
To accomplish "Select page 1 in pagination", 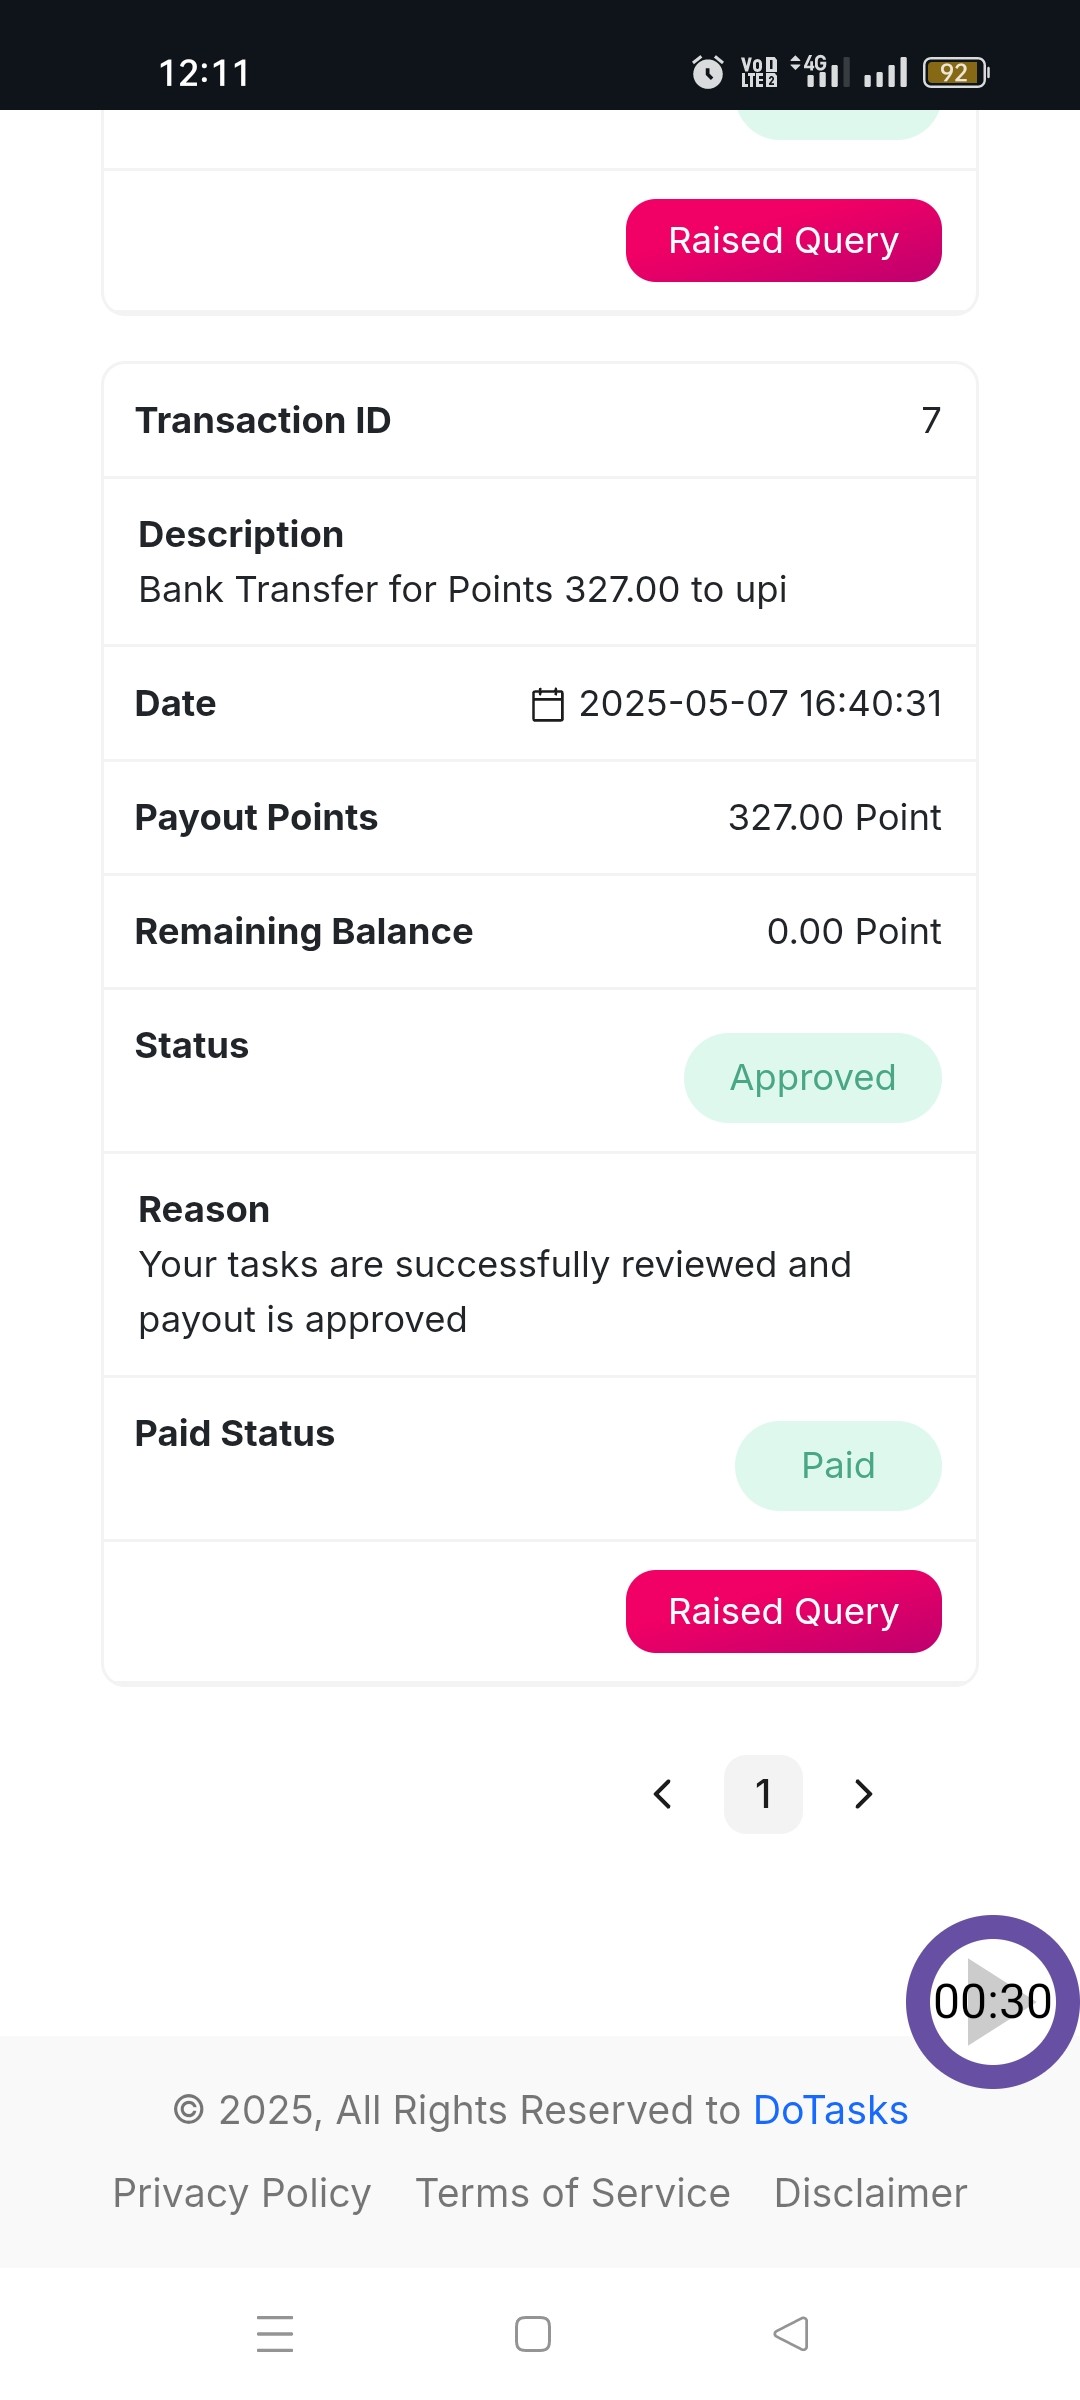I will 763,1794.
